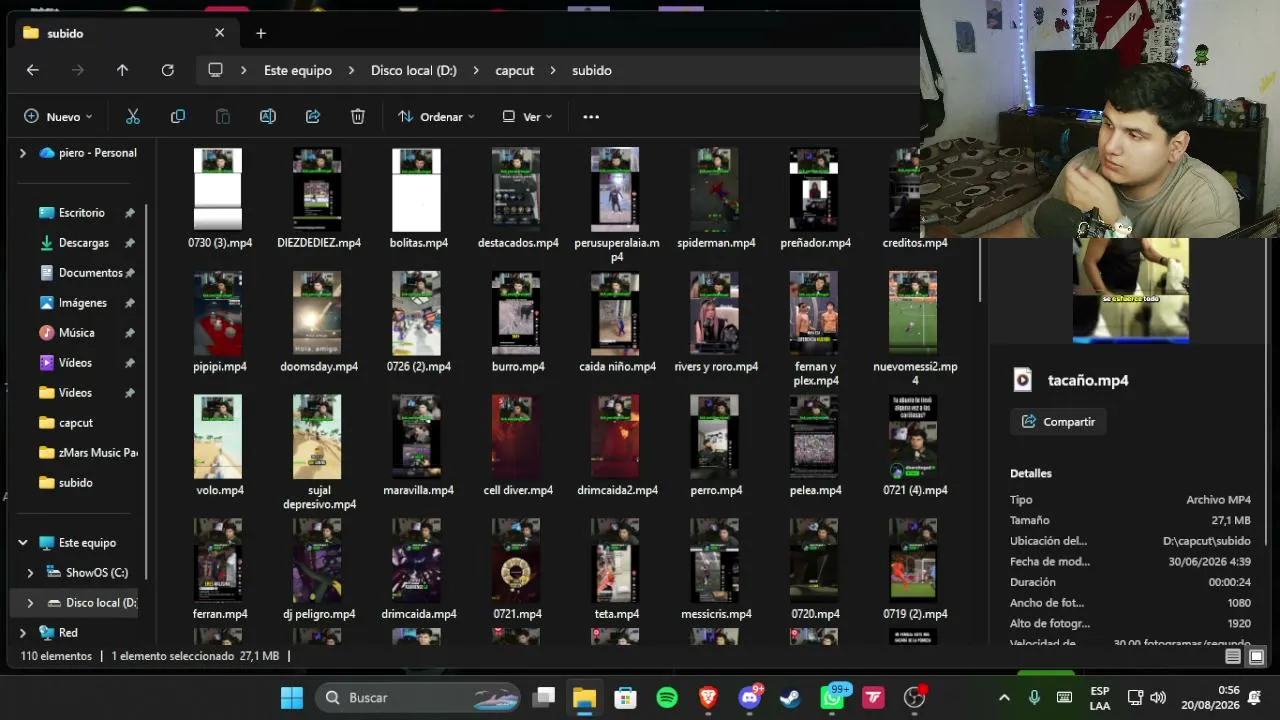Switch to large thumbnails view in status bar
The width and height of the screenshot is (1280, 720).
[x=1256, y=657]
